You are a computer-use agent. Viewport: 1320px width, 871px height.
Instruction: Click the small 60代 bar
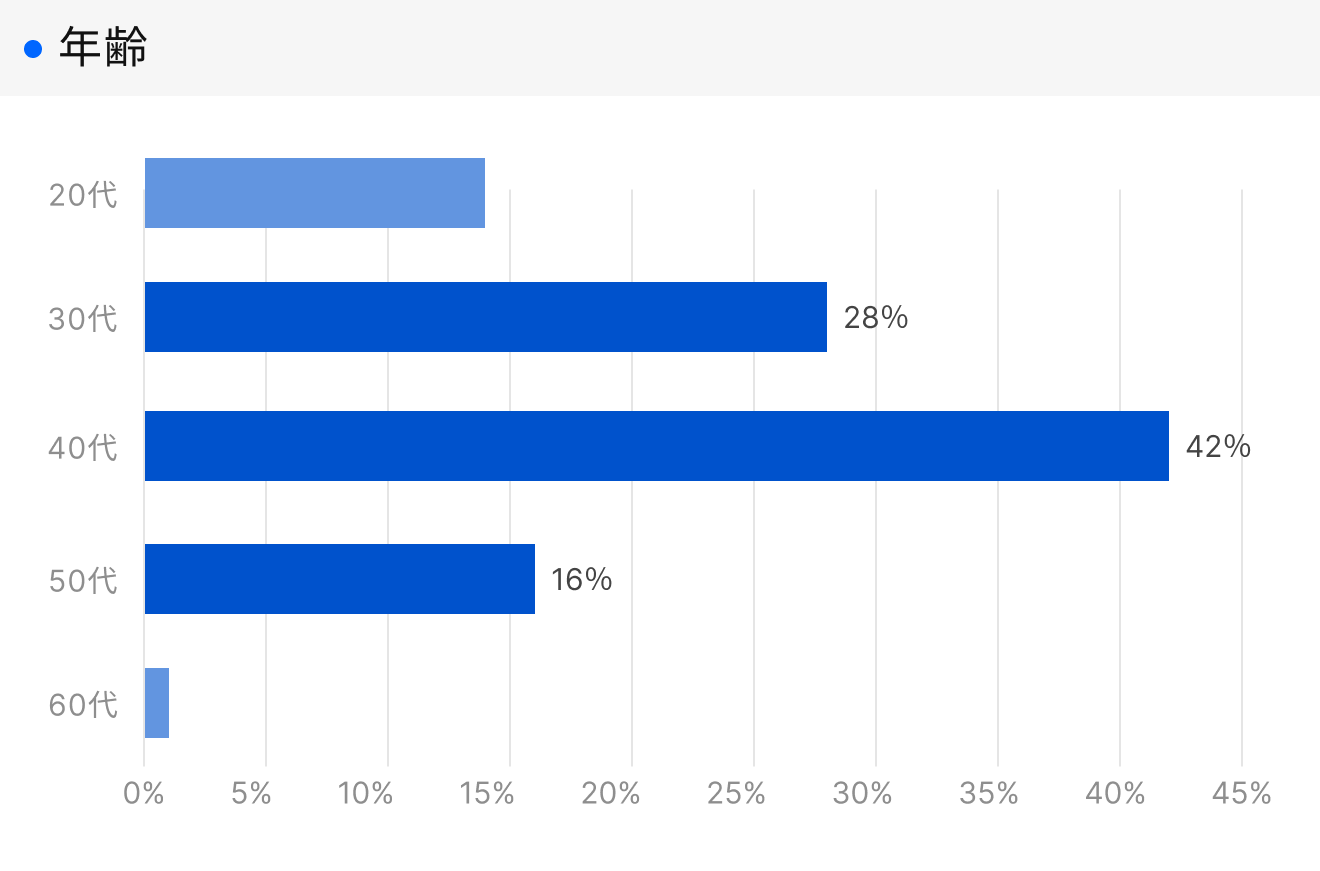tap(157, 703)
